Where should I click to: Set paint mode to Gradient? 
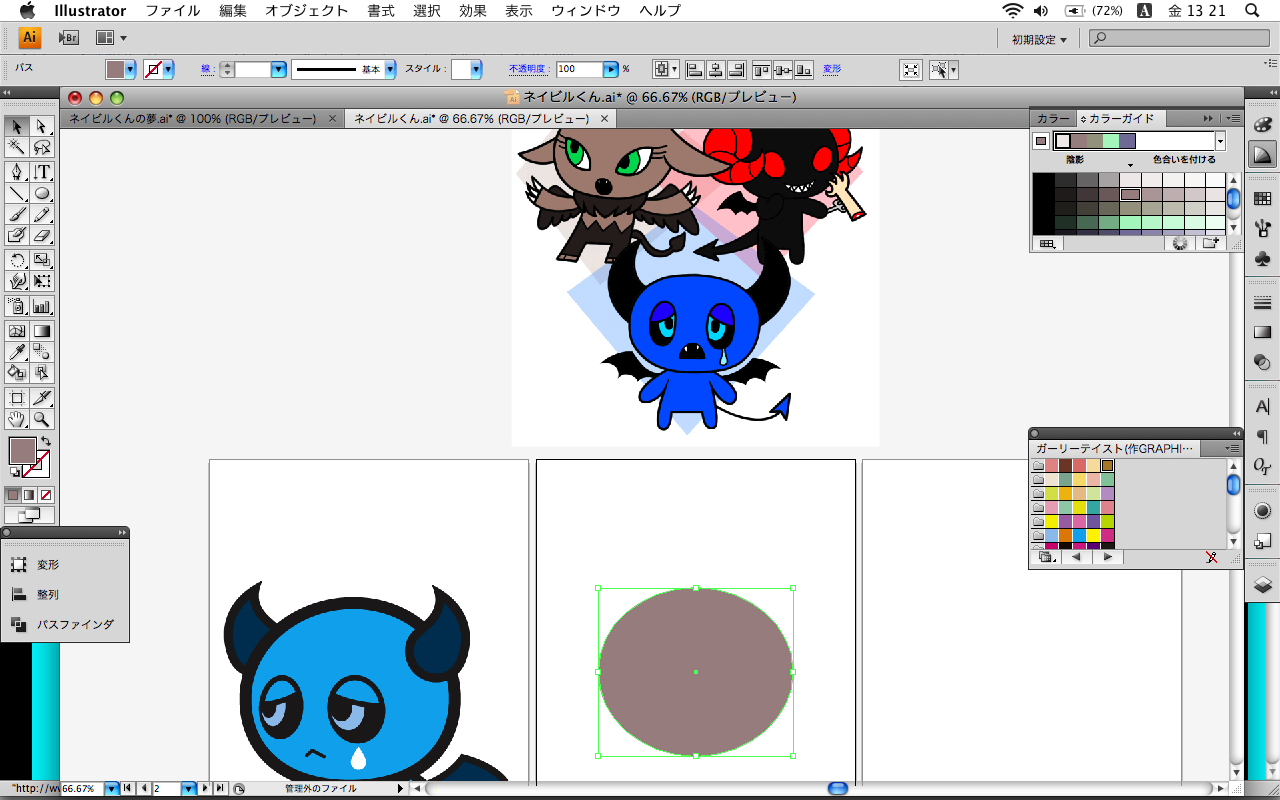(x=29, y=494)
